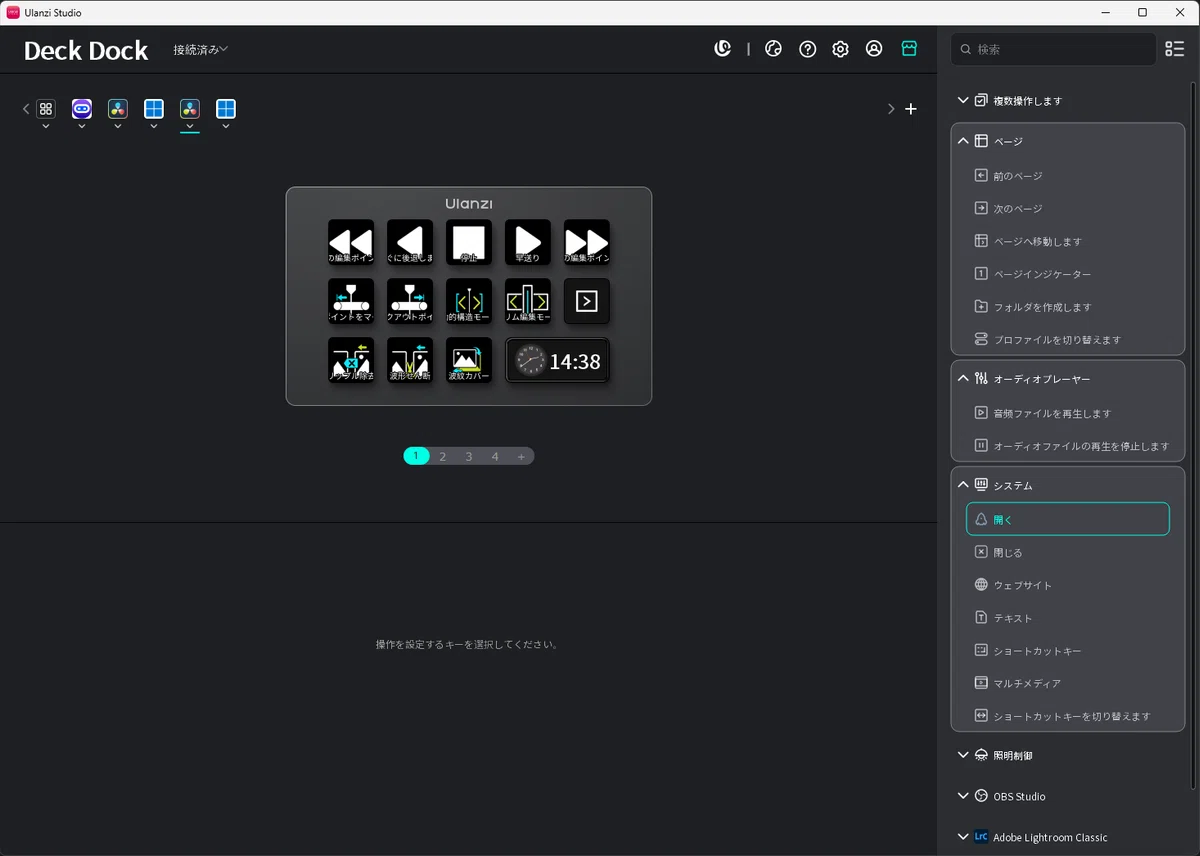Open the purple robot profile icon
This screenshot has height=856, width=1200.
point(82,109)
